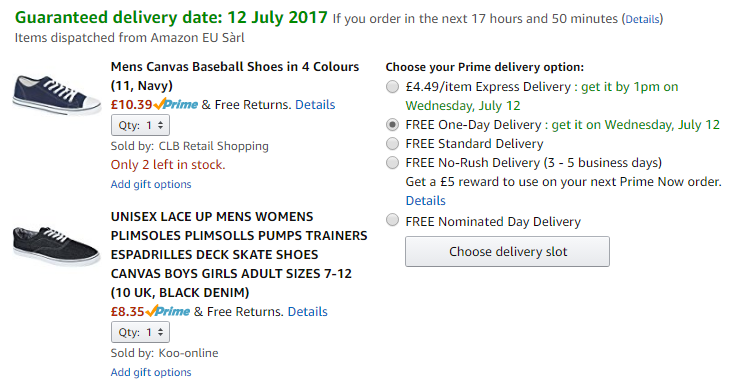Select FREE No-Rush Delivery radio button
750x390 pixels.
click(392, 163)
